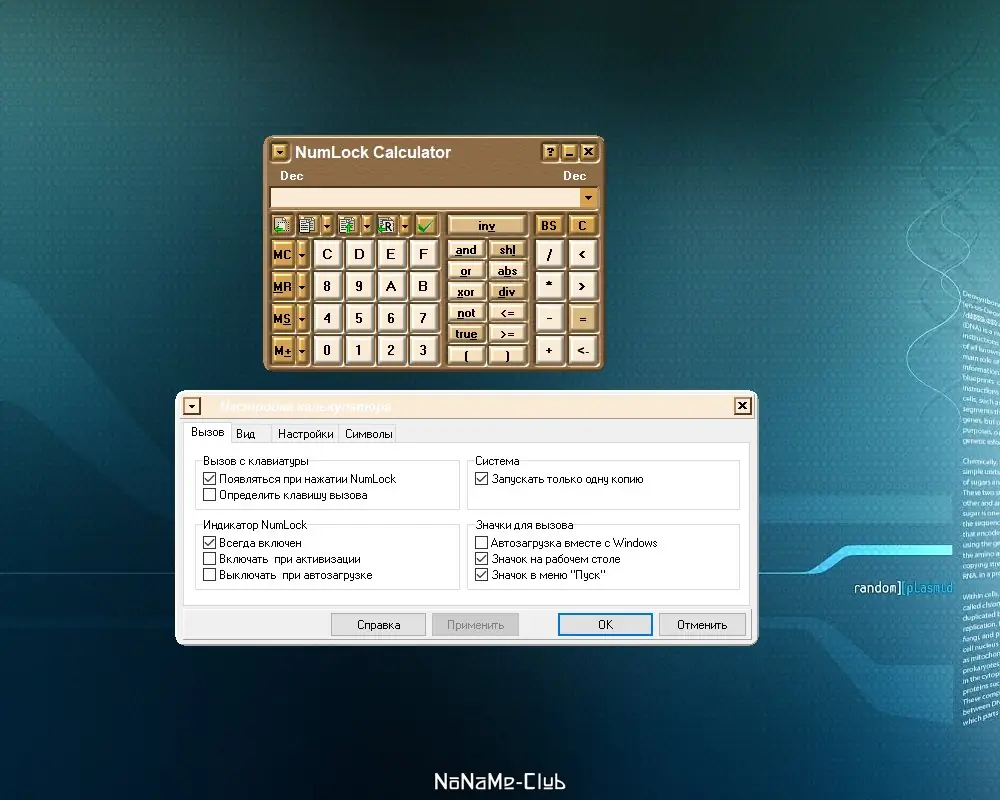Image resolution: width=1000 pixels, height=800 pixels.
Task: Confirm settings with the OK button
Action: 605,625
